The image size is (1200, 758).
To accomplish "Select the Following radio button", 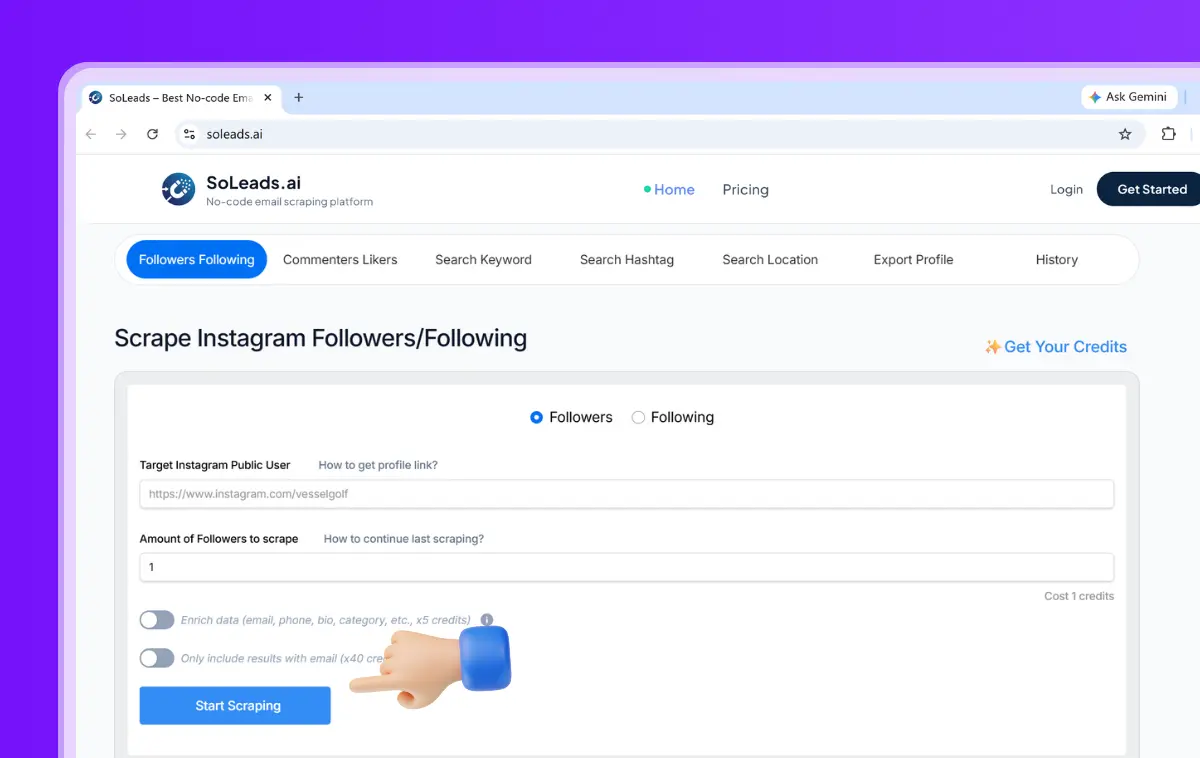I will click(638, 417).
